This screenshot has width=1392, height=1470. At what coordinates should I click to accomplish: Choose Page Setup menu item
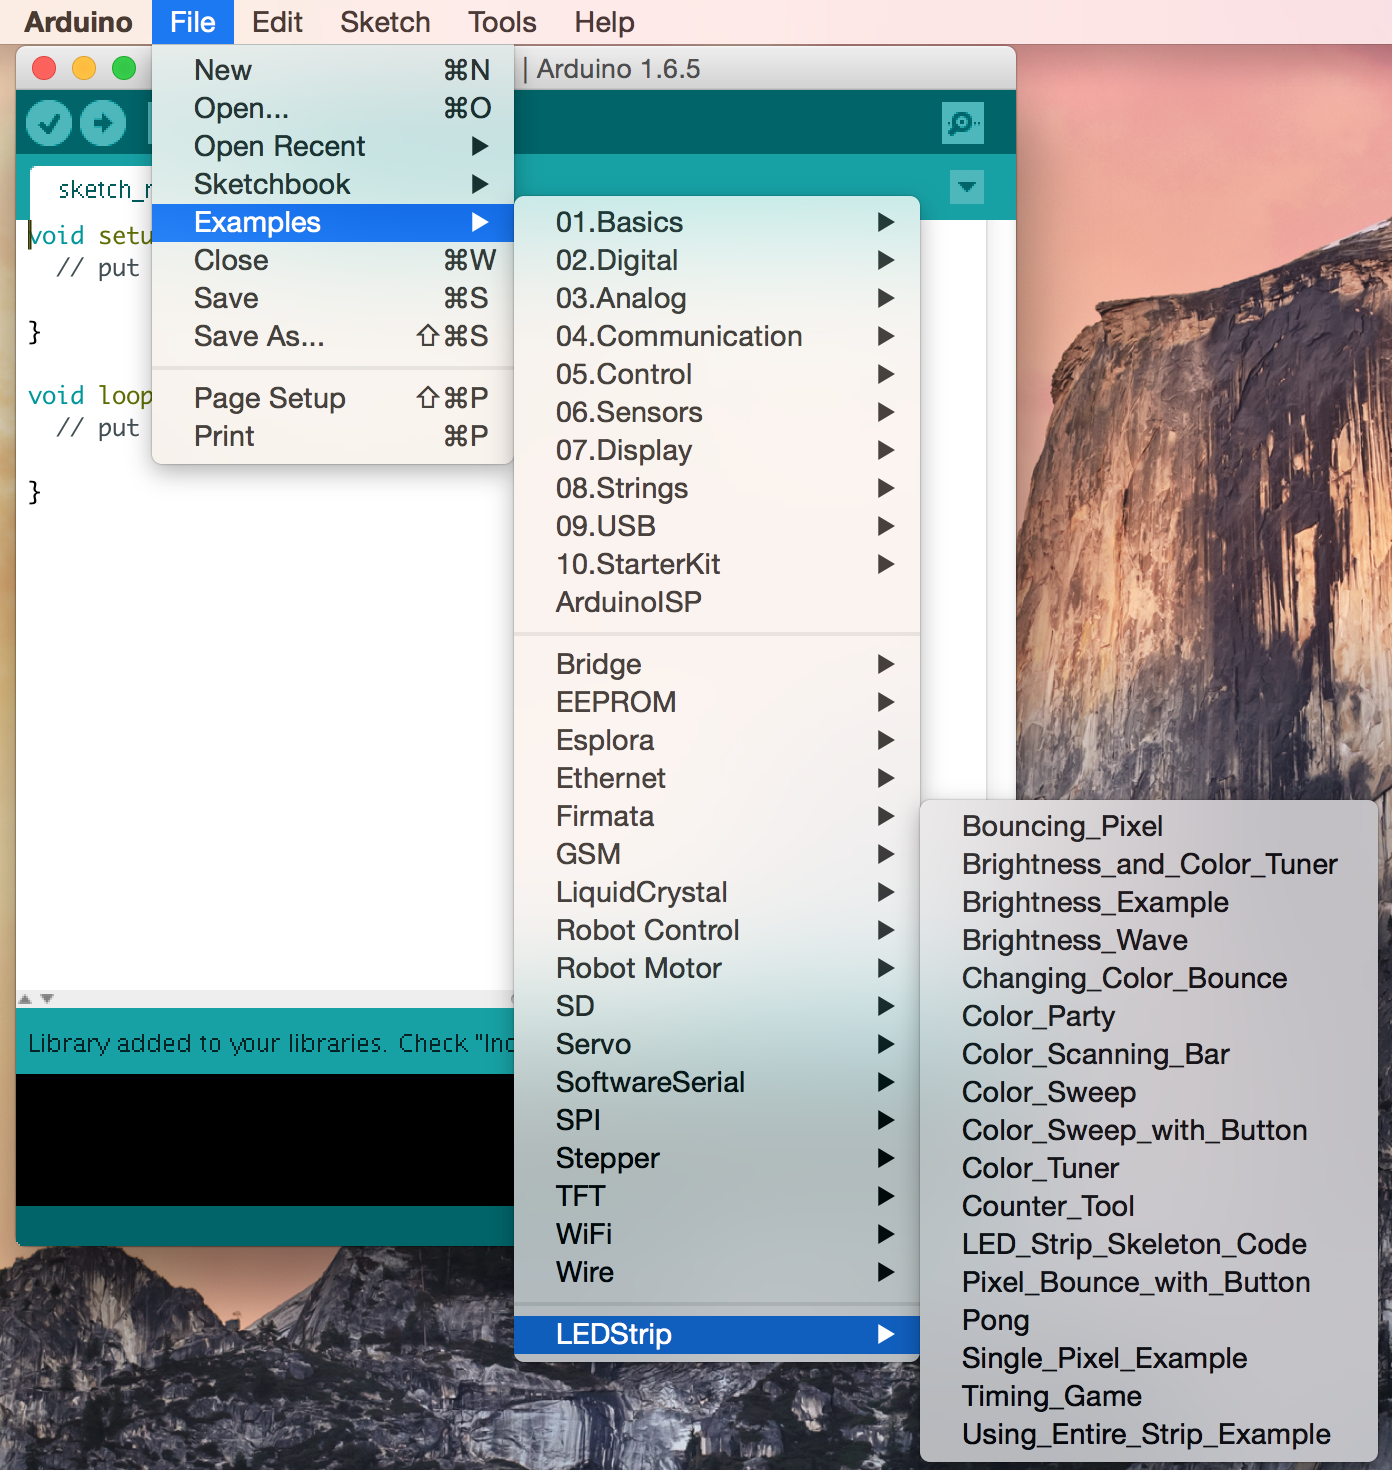tap(333, 398)
